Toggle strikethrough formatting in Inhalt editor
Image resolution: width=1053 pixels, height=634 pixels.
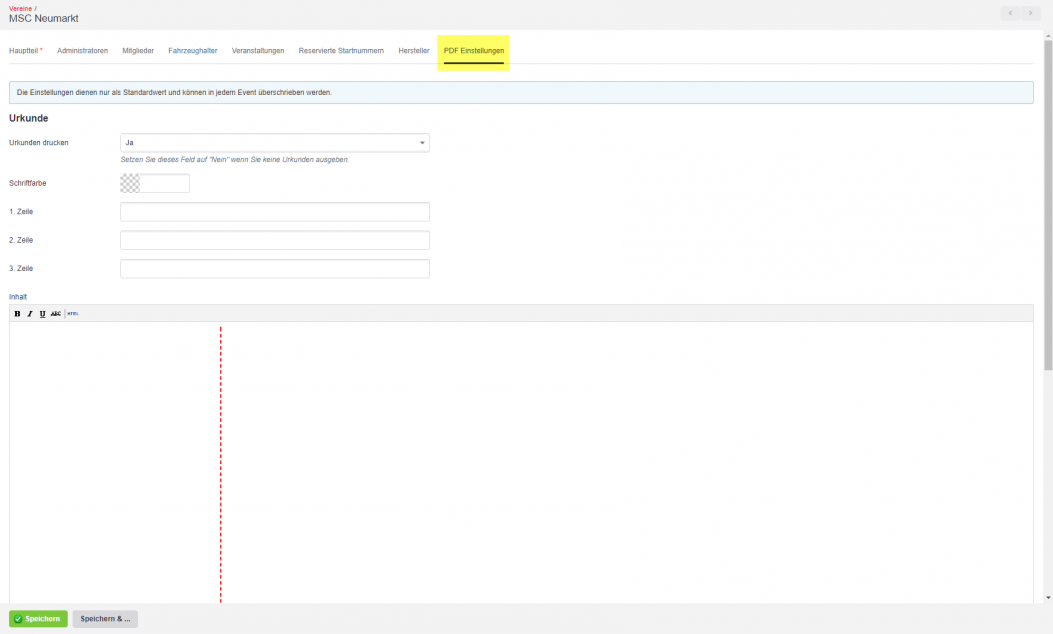tap(56, 314)
